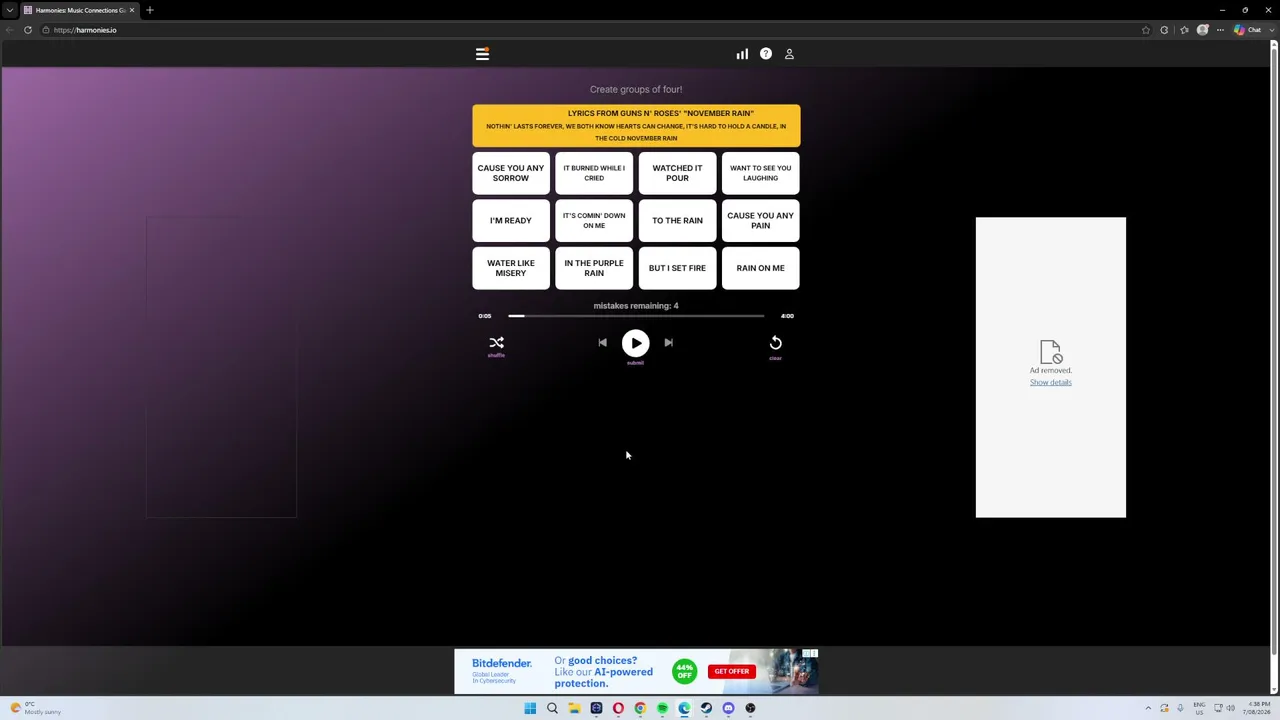Click the next track icon
The width and height of the screenshot is (1280, 720).
pyautogui.click(x=669, y=343)
